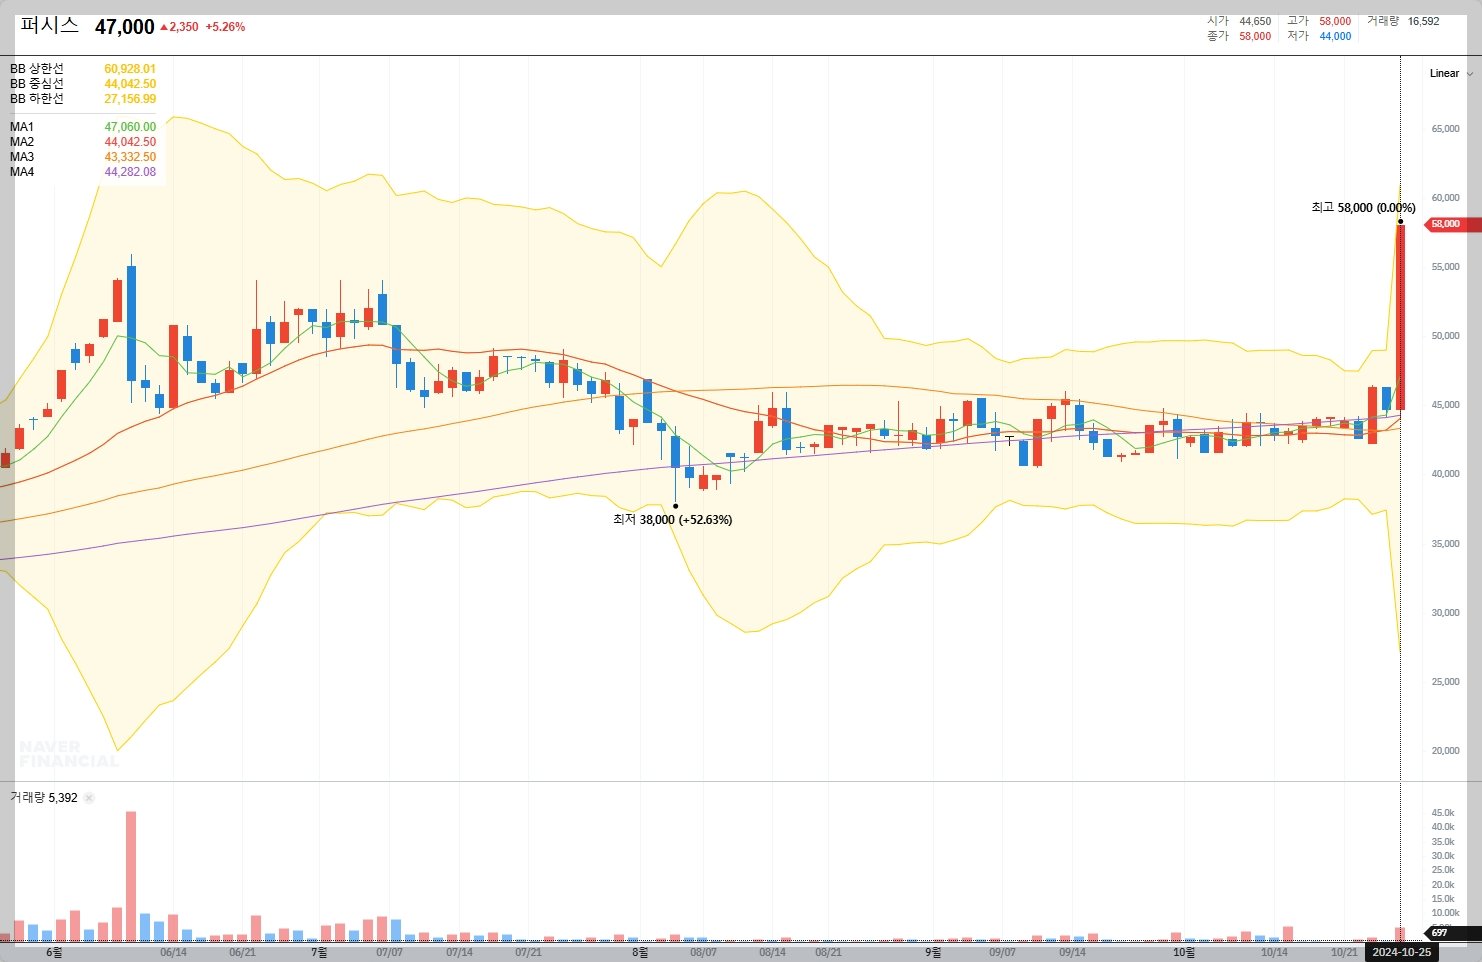Viewport: 1482px width, 962px height.
Task: Click the 종가 58,000 closing price
Action: tap(1239, 36)
